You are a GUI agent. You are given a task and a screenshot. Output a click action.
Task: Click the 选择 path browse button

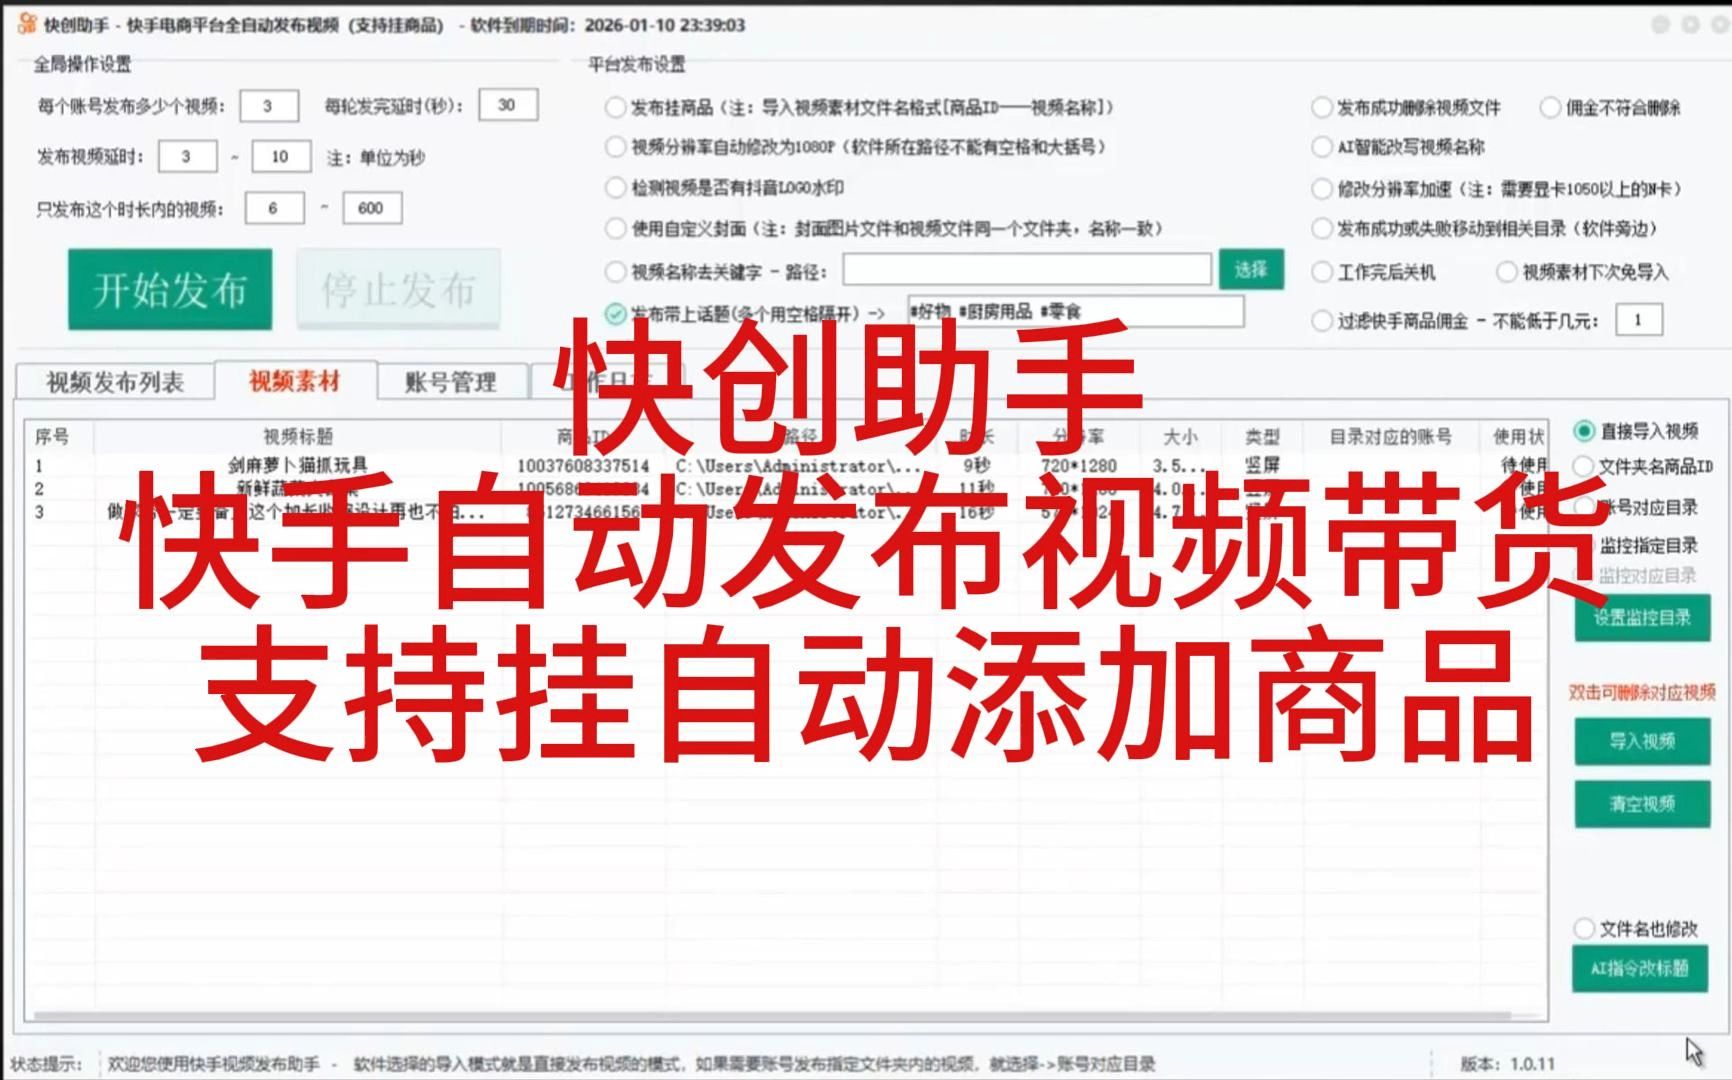pos(1251,270)
